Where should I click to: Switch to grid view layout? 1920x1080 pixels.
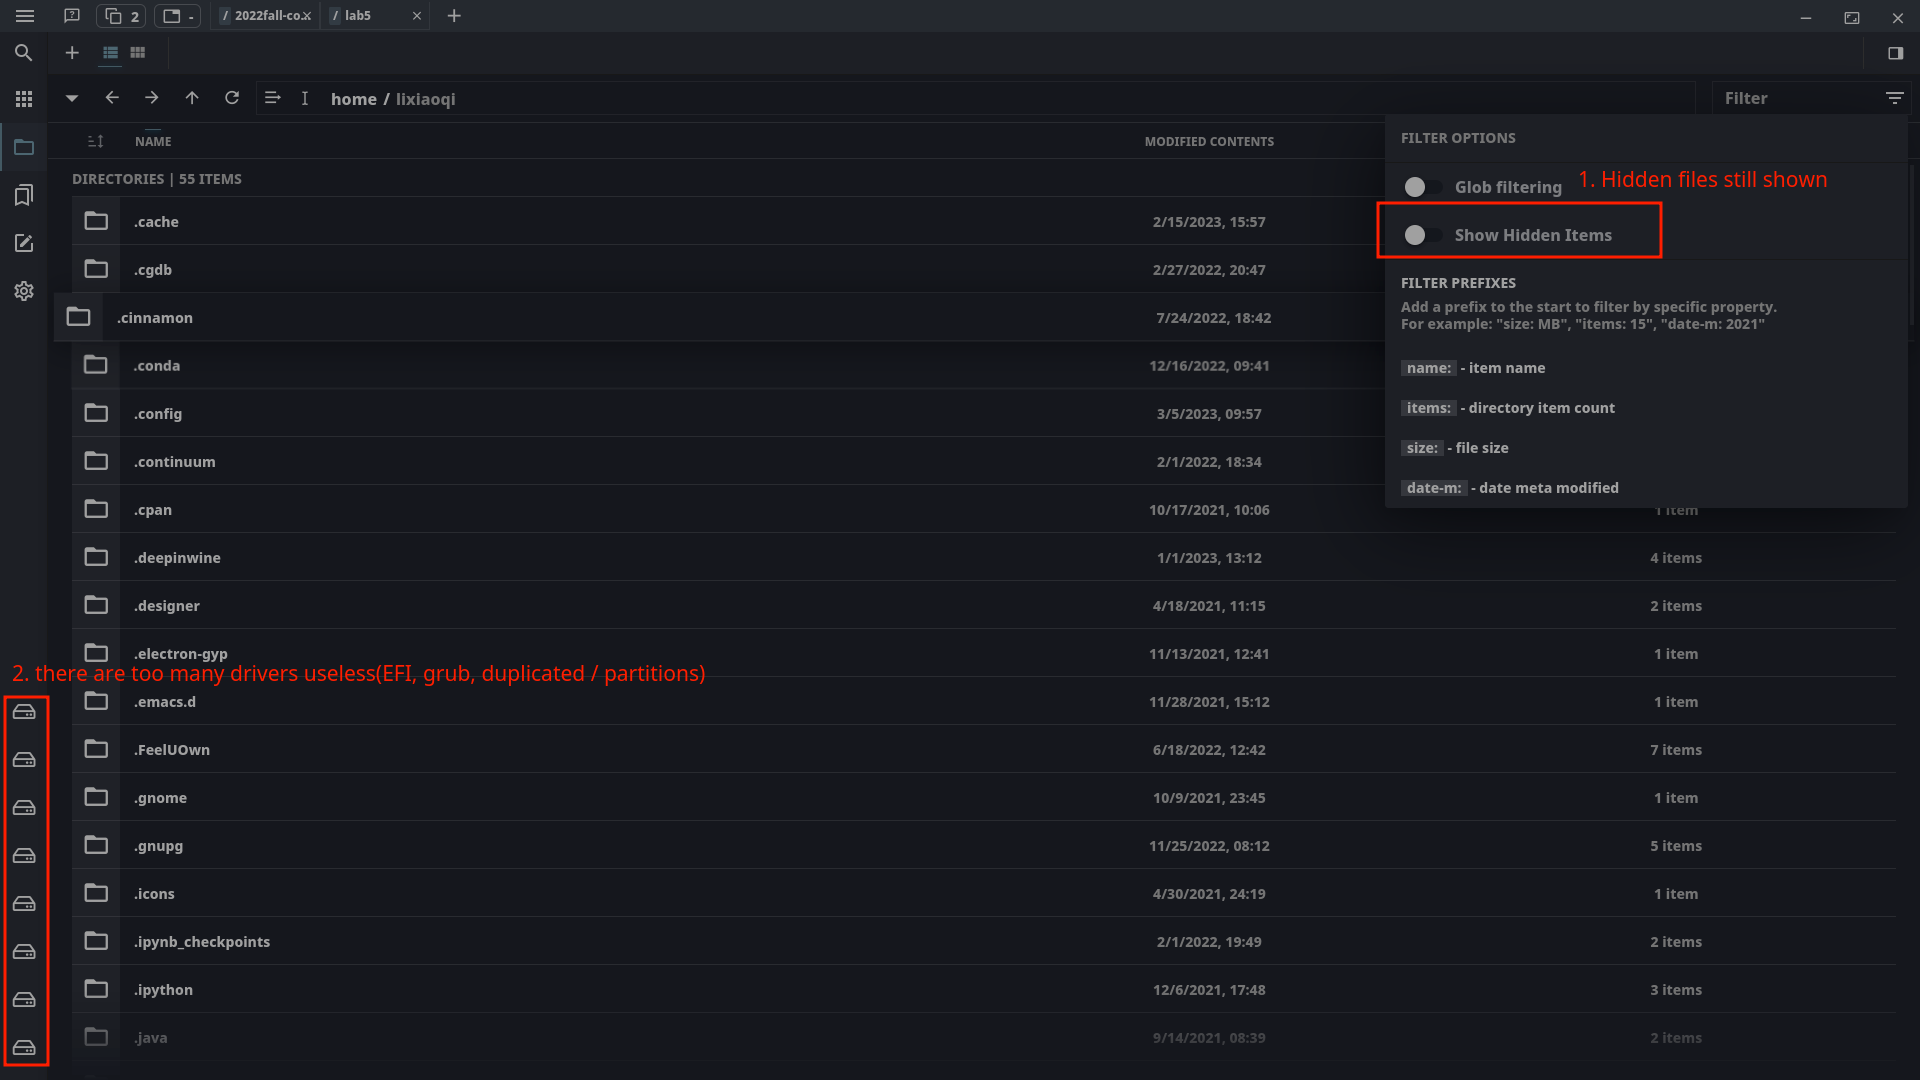tap(137, 52)
